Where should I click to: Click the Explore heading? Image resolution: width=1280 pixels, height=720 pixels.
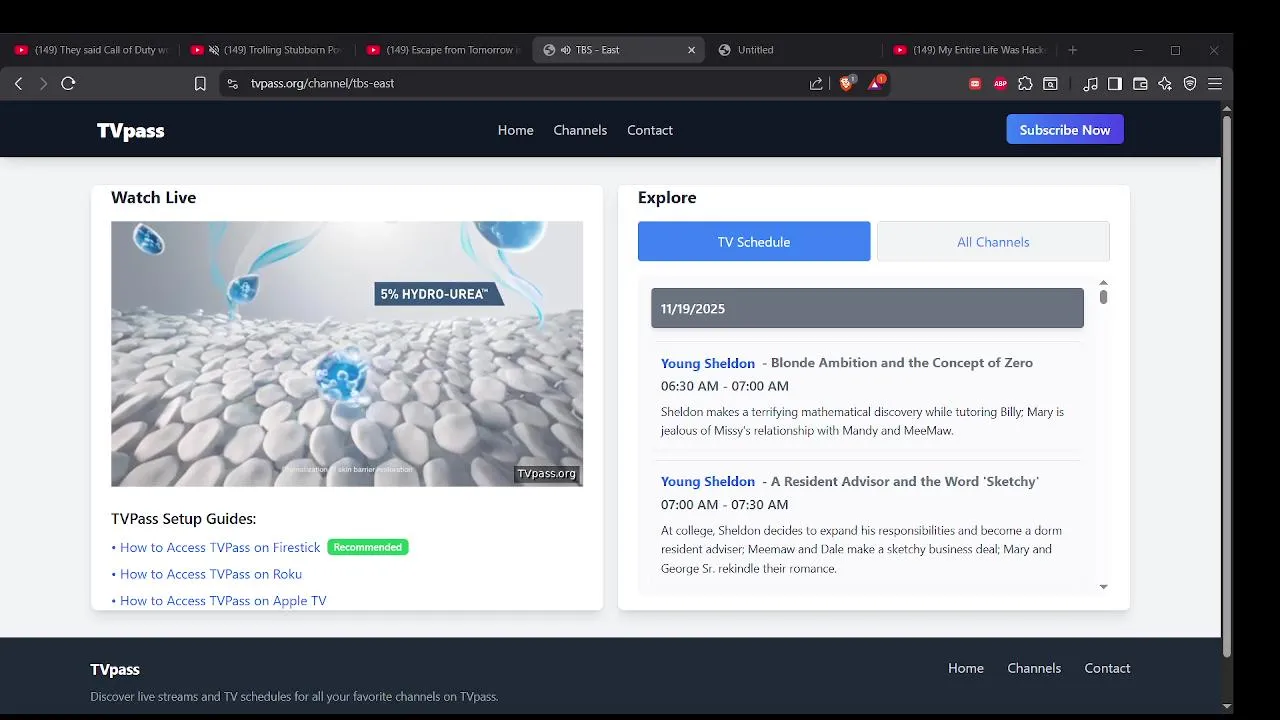667,198
